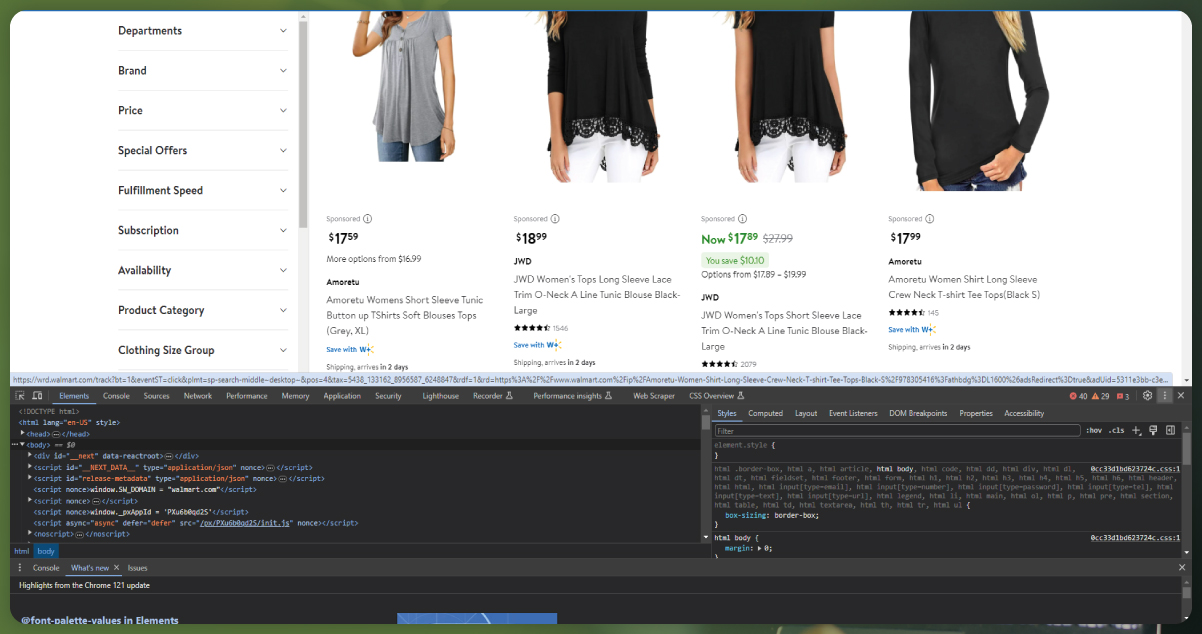The height and width of the screenshot is (634, 1202).
Task: Expand the Brand filter
Action: [x=203, y=71]
